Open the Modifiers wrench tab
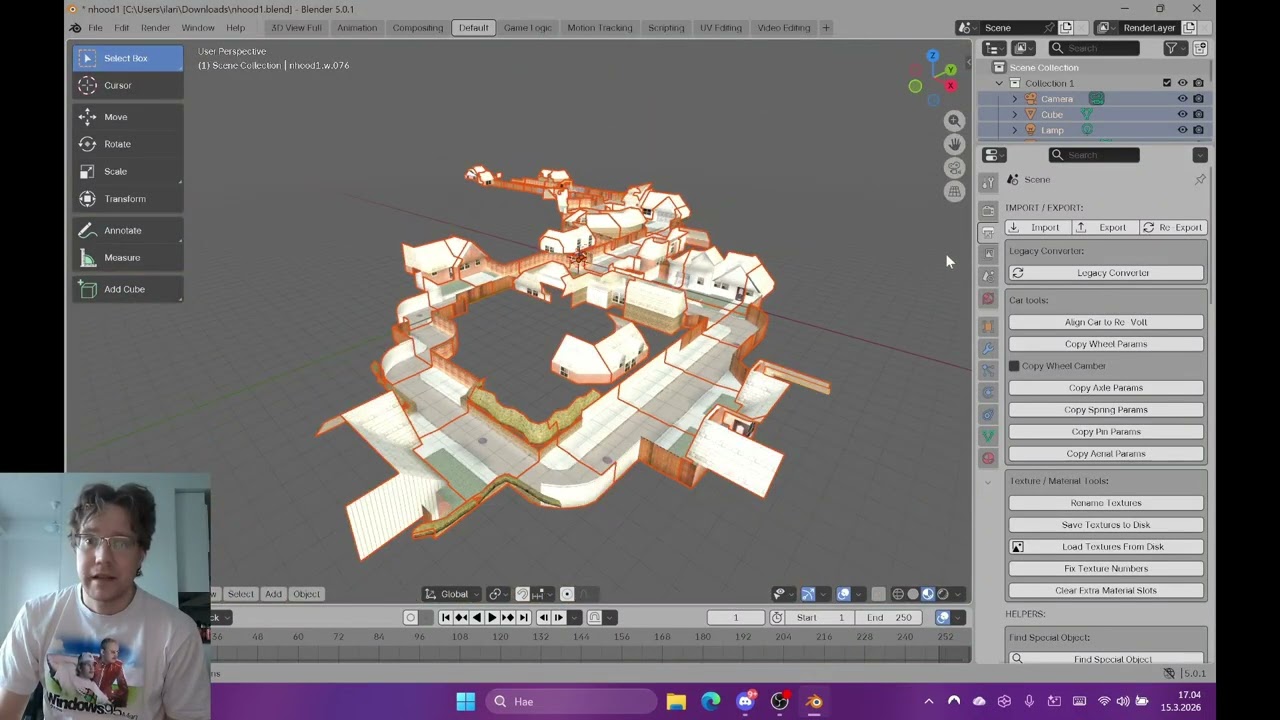1280x720 pixels. [x=988, y=348]
